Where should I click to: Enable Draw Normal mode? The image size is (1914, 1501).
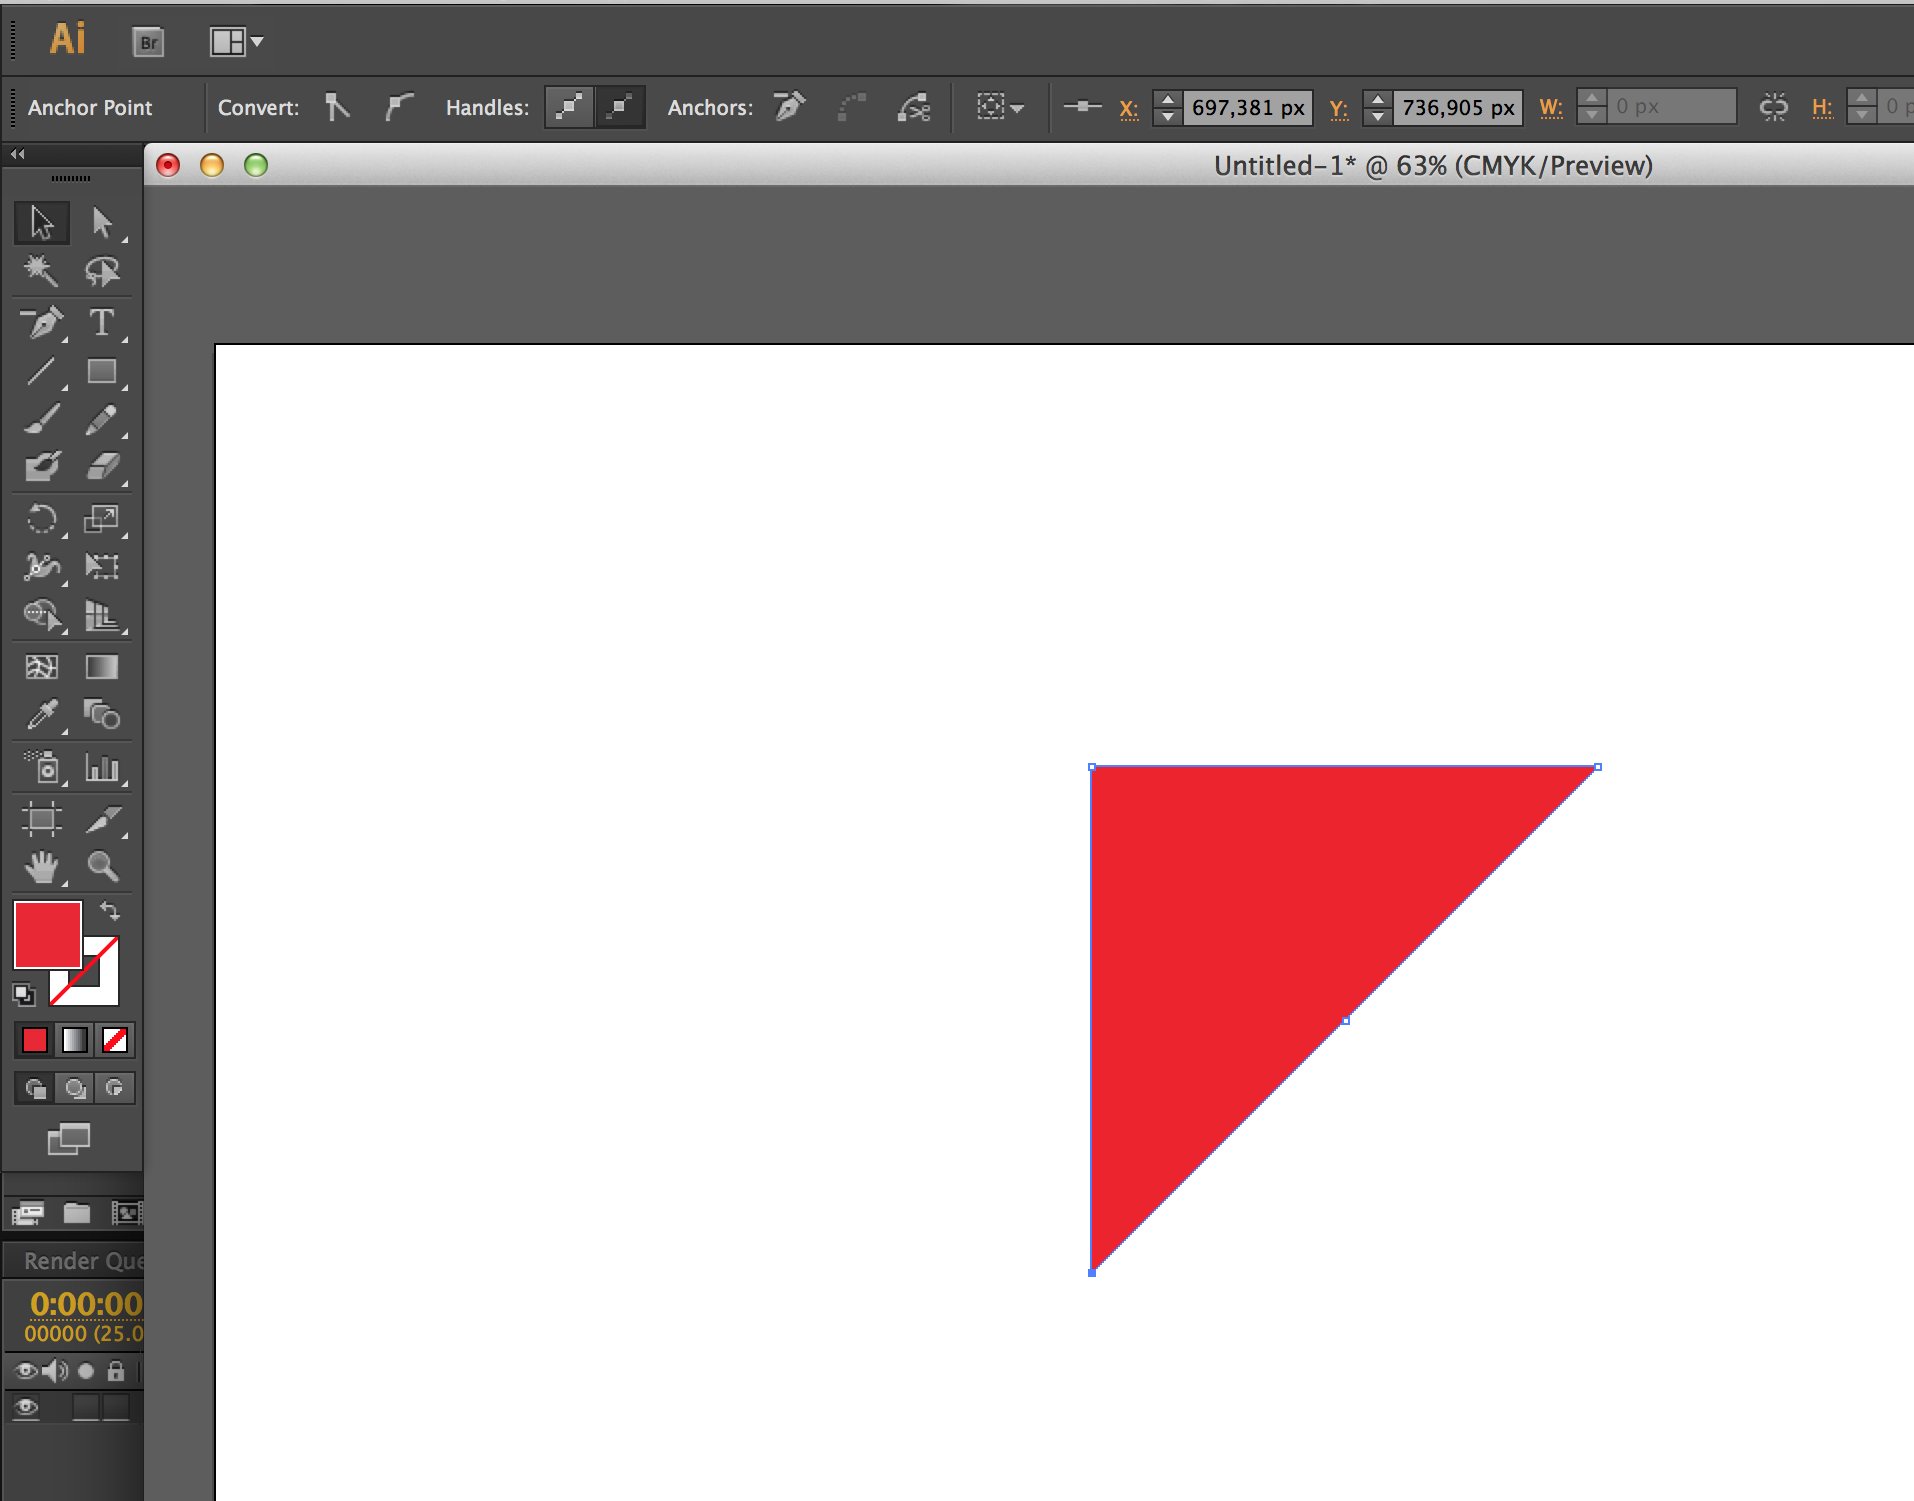click(35, 1088)
